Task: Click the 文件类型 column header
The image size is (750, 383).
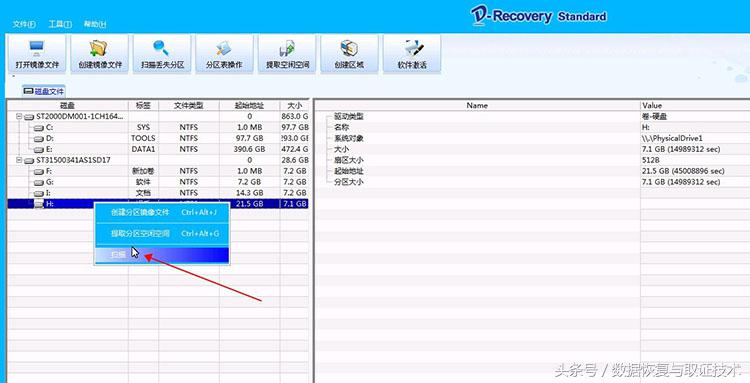Action: [x=189, y=105]
